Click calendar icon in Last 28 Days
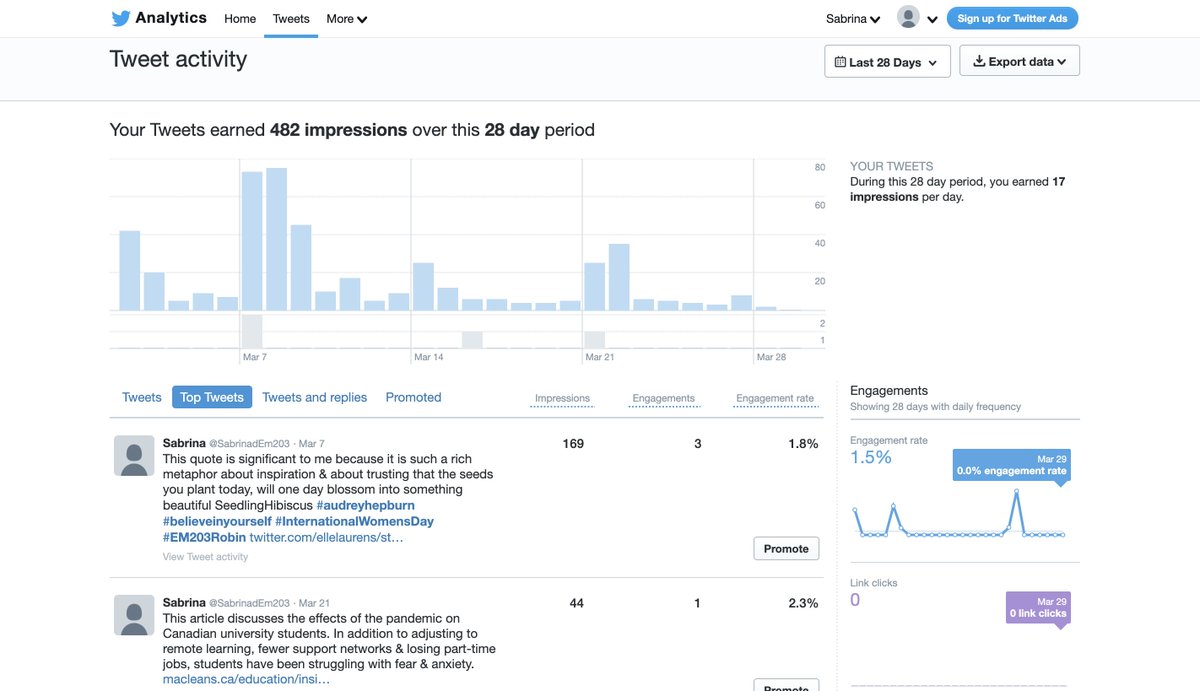Viewport: 1200px width, 691px height. pyautogui.click(x=840, y=62)
